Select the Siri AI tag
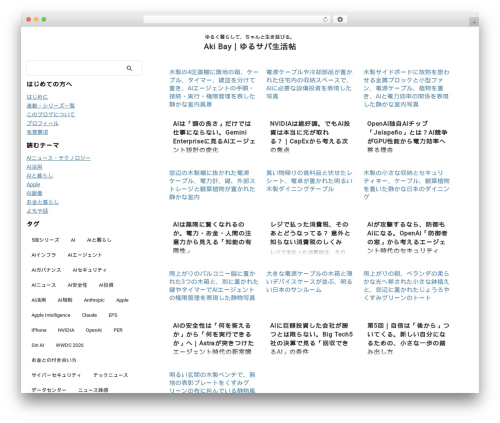Viewport: 500px width, 423px height. (38, 345)
